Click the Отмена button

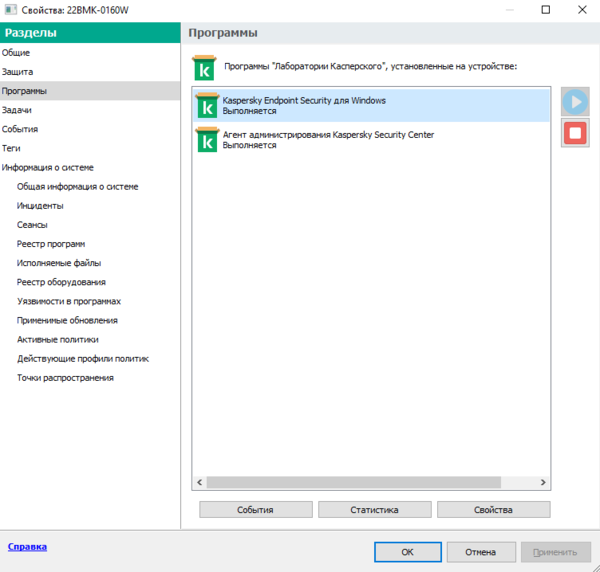(481, 552)
